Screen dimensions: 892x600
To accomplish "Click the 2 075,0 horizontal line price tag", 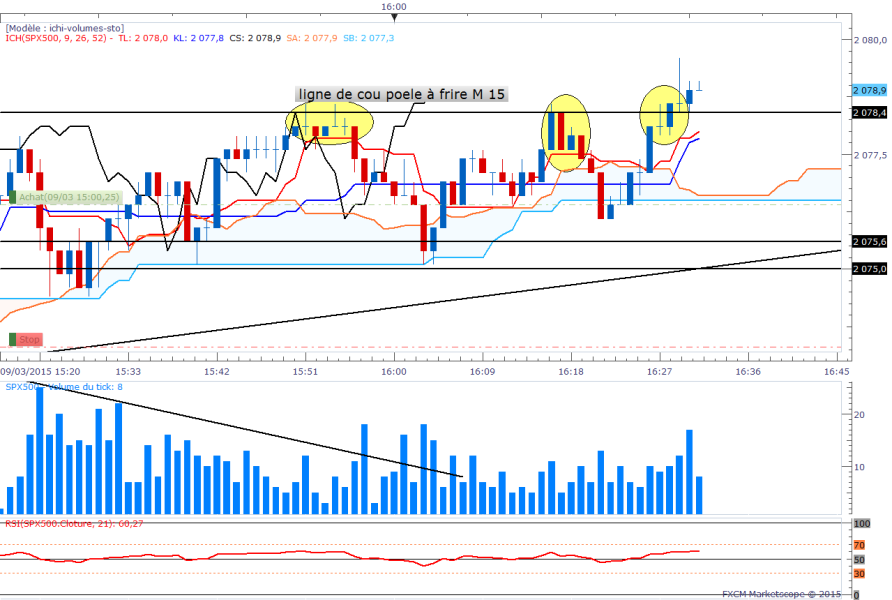I will point(869,269).
